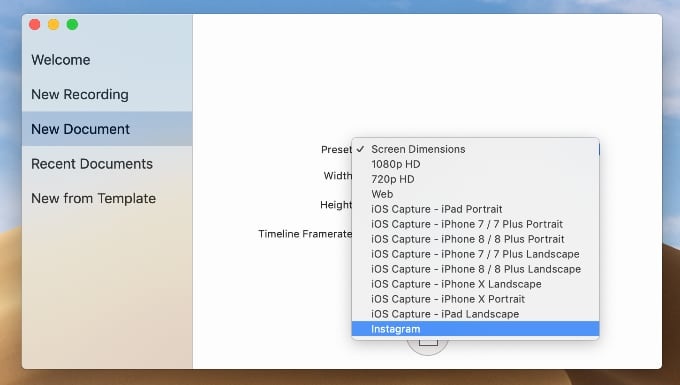Click the yellow minimize window button

click(53, 25)
